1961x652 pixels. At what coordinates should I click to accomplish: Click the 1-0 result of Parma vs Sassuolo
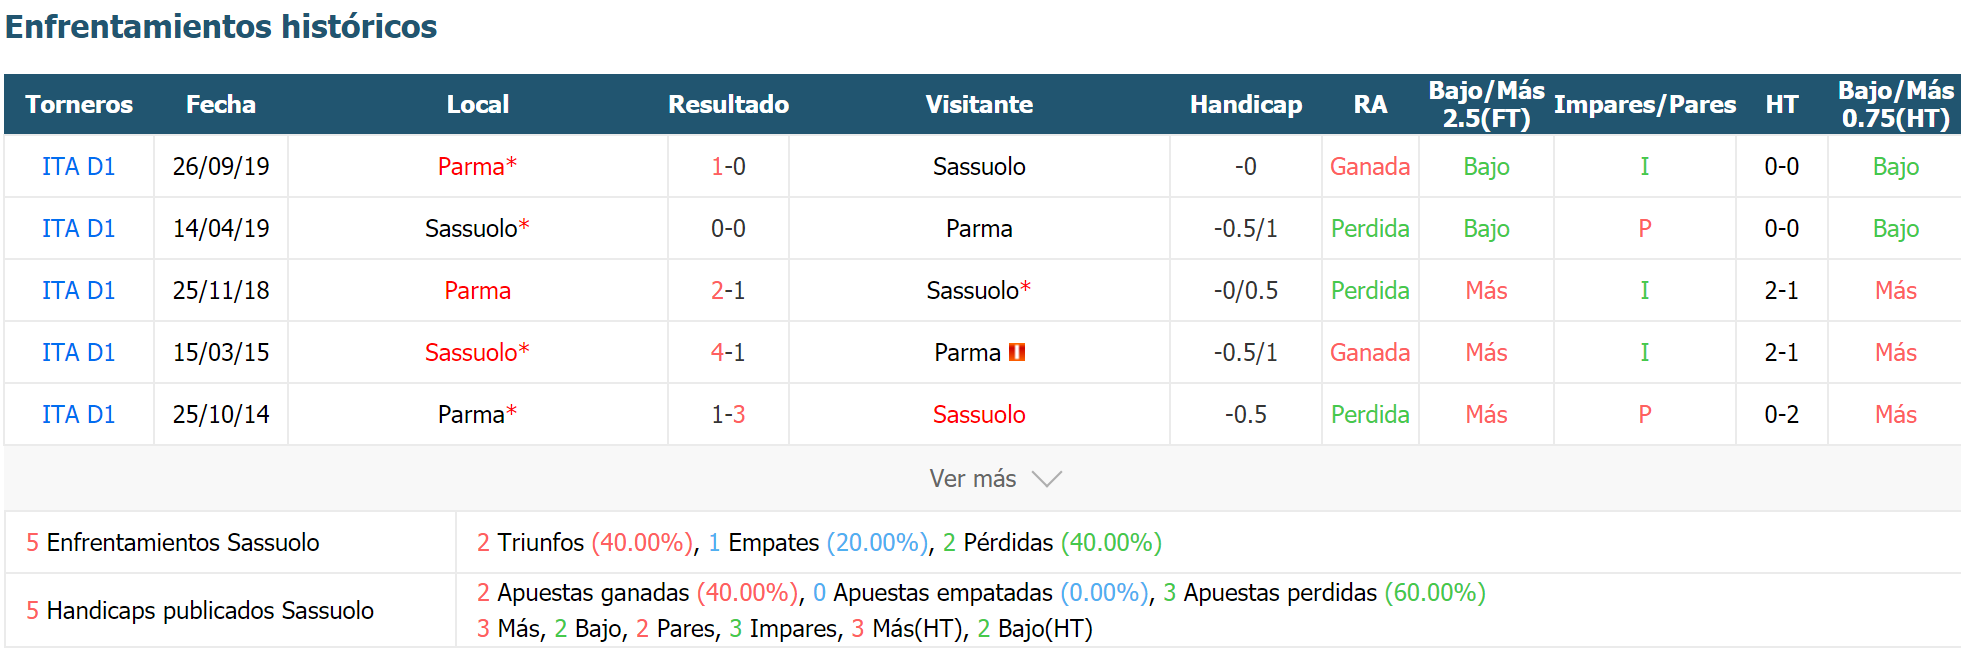point(728,166)
